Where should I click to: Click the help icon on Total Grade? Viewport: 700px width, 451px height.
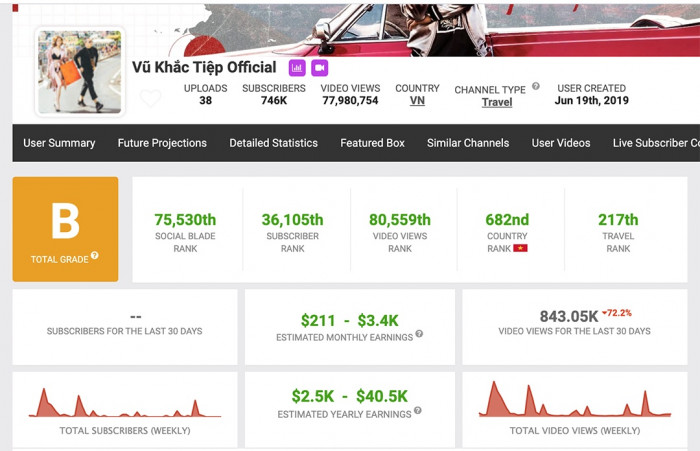[95, 256]
